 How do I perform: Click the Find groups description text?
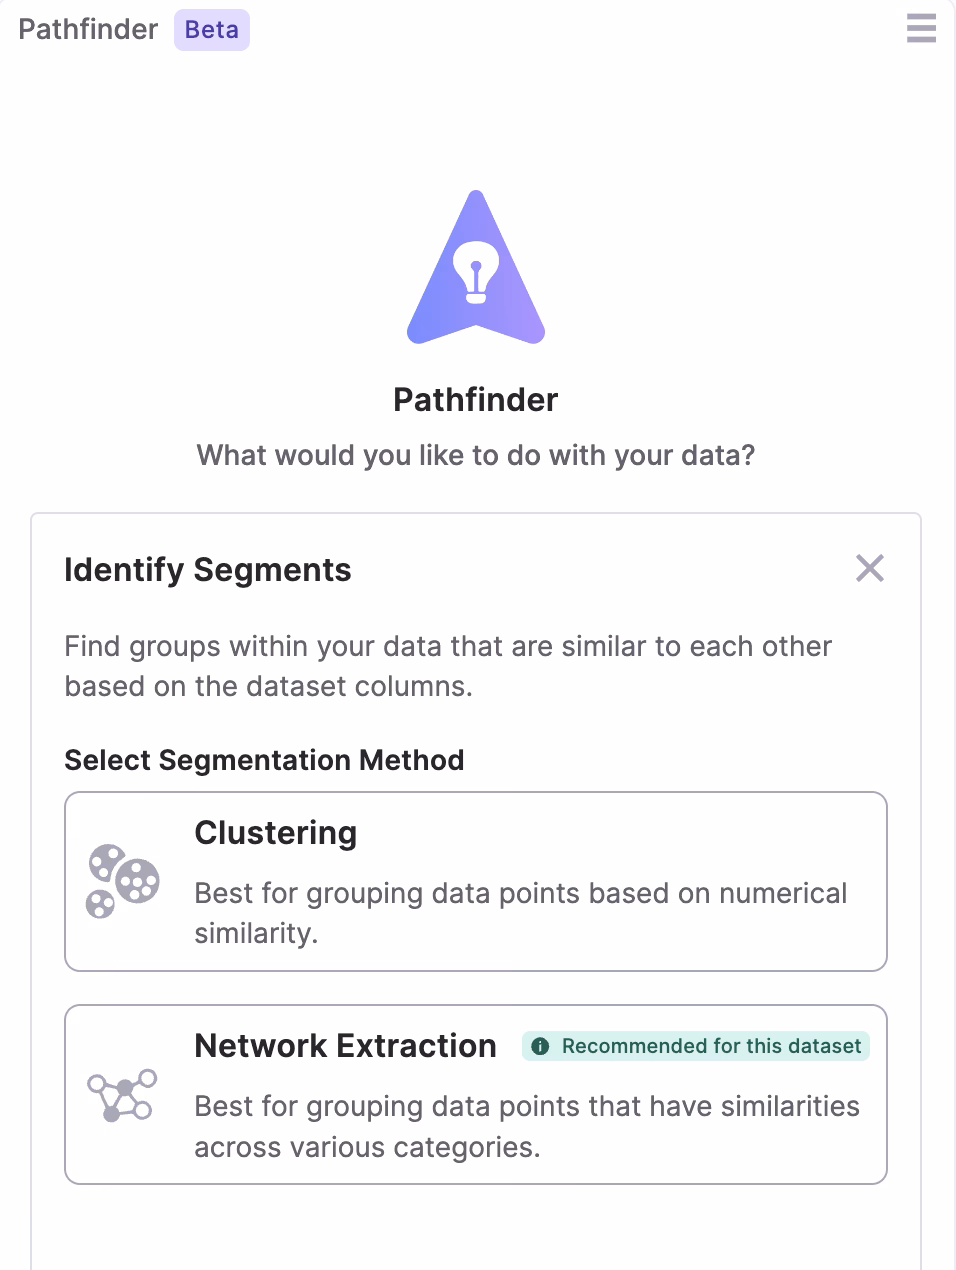(x=448, y=666)
